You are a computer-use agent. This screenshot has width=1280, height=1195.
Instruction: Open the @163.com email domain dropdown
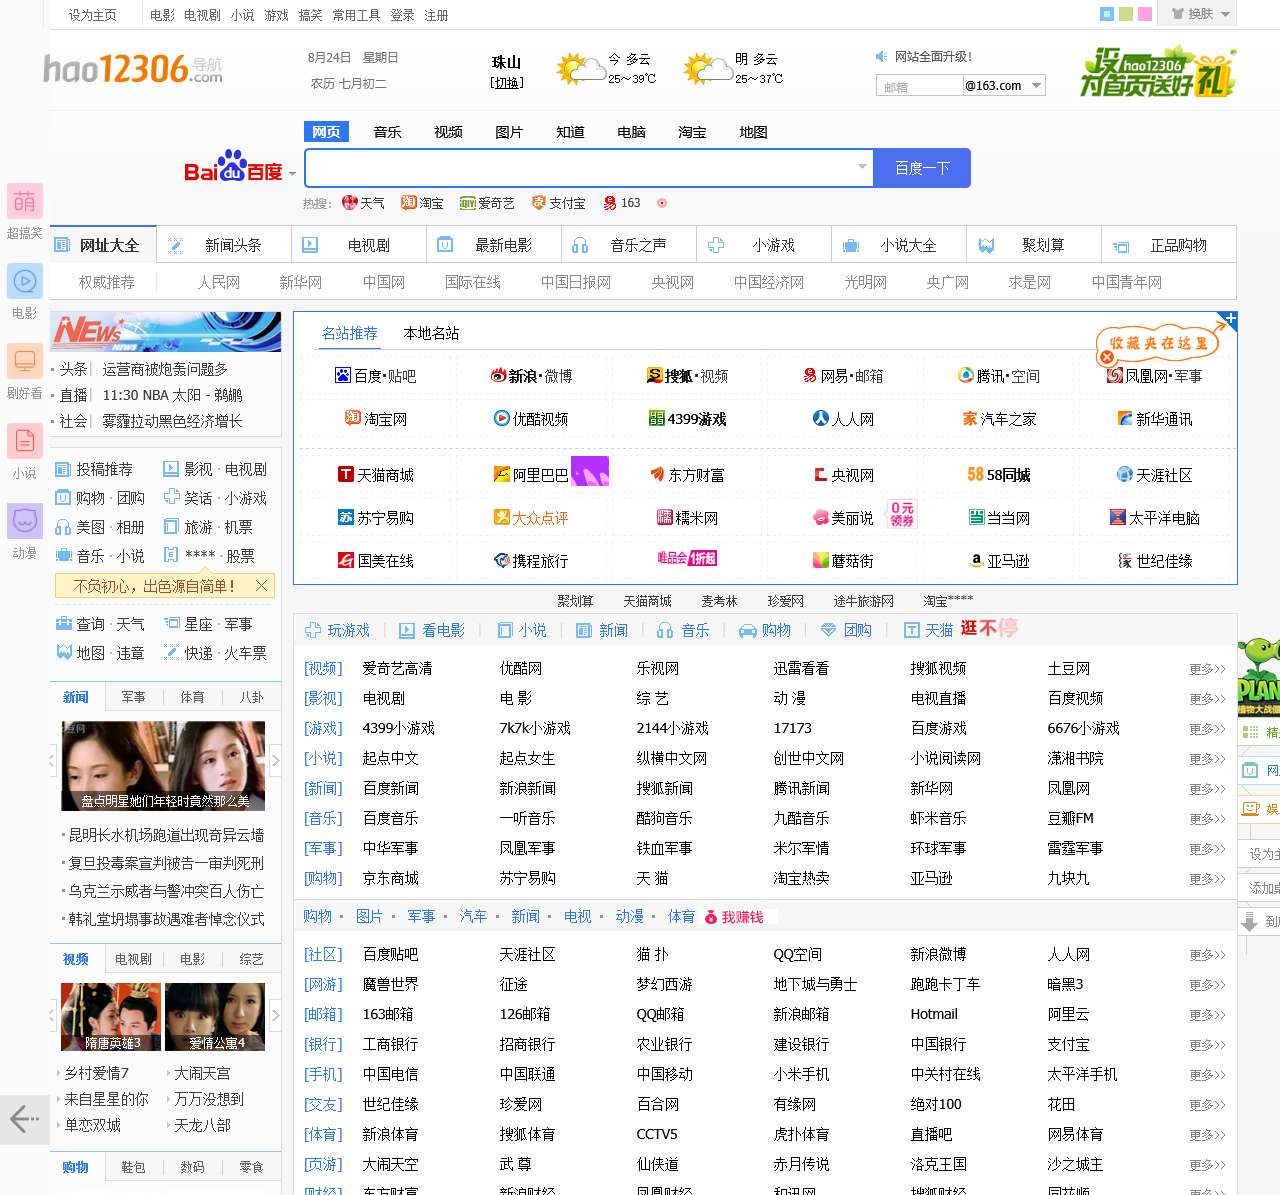tap(1036, 86)
